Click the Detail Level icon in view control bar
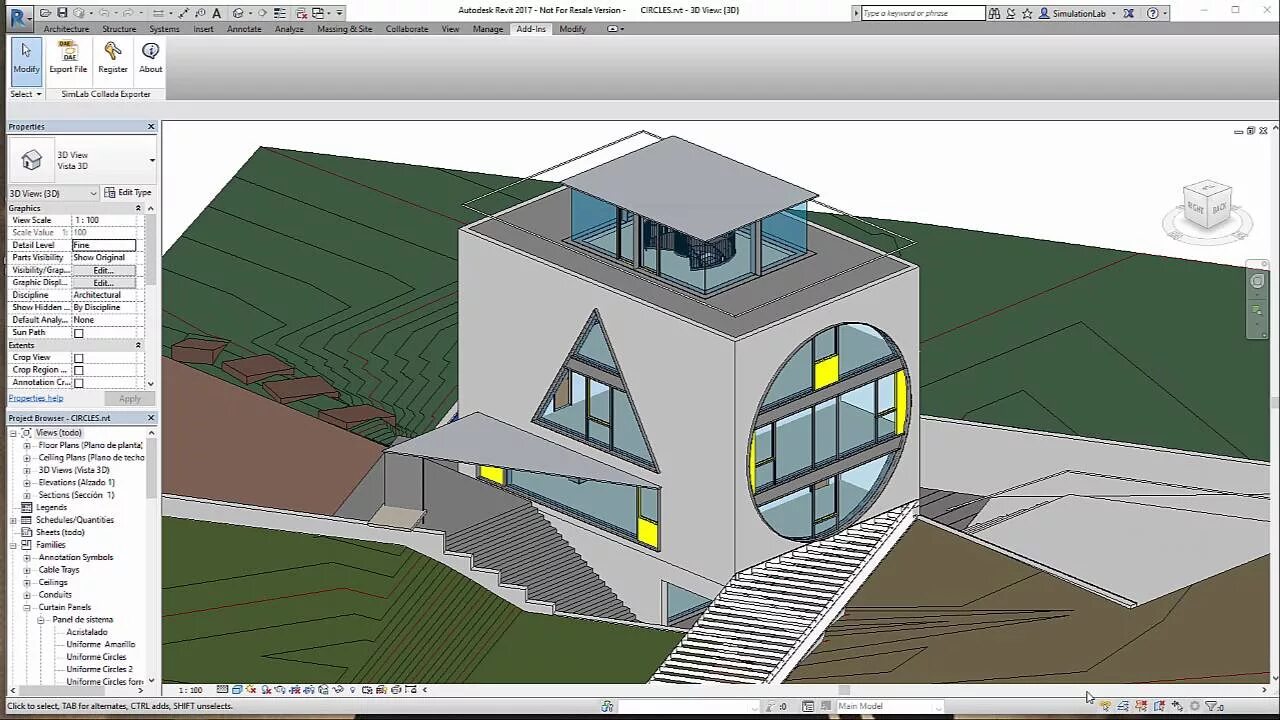1280x720 pixels. tap(222, 690)
